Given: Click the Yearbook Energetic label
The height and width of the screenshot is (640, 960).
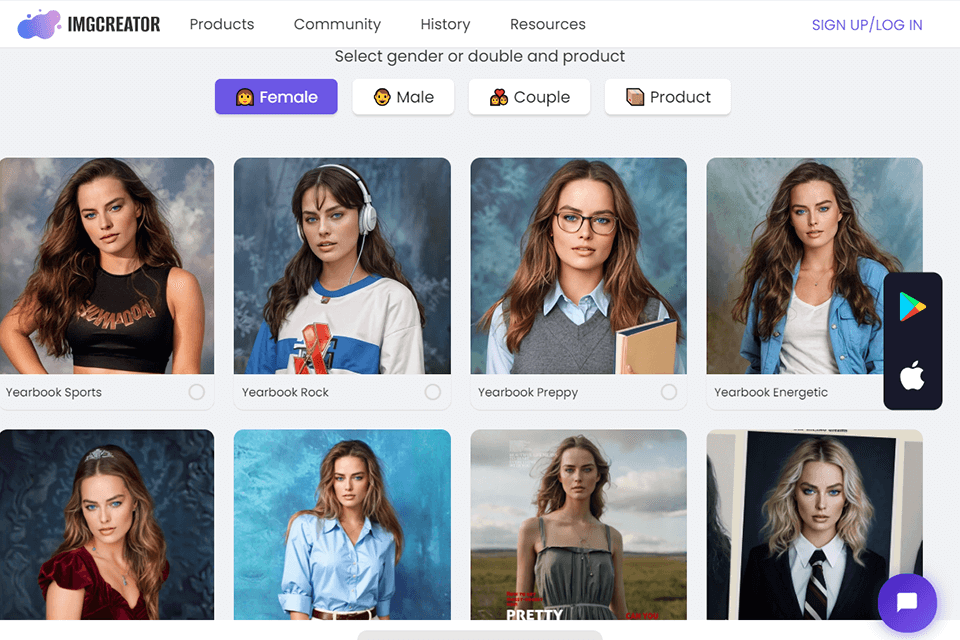Looking at the screenshot, I should [x=771, y=393].
